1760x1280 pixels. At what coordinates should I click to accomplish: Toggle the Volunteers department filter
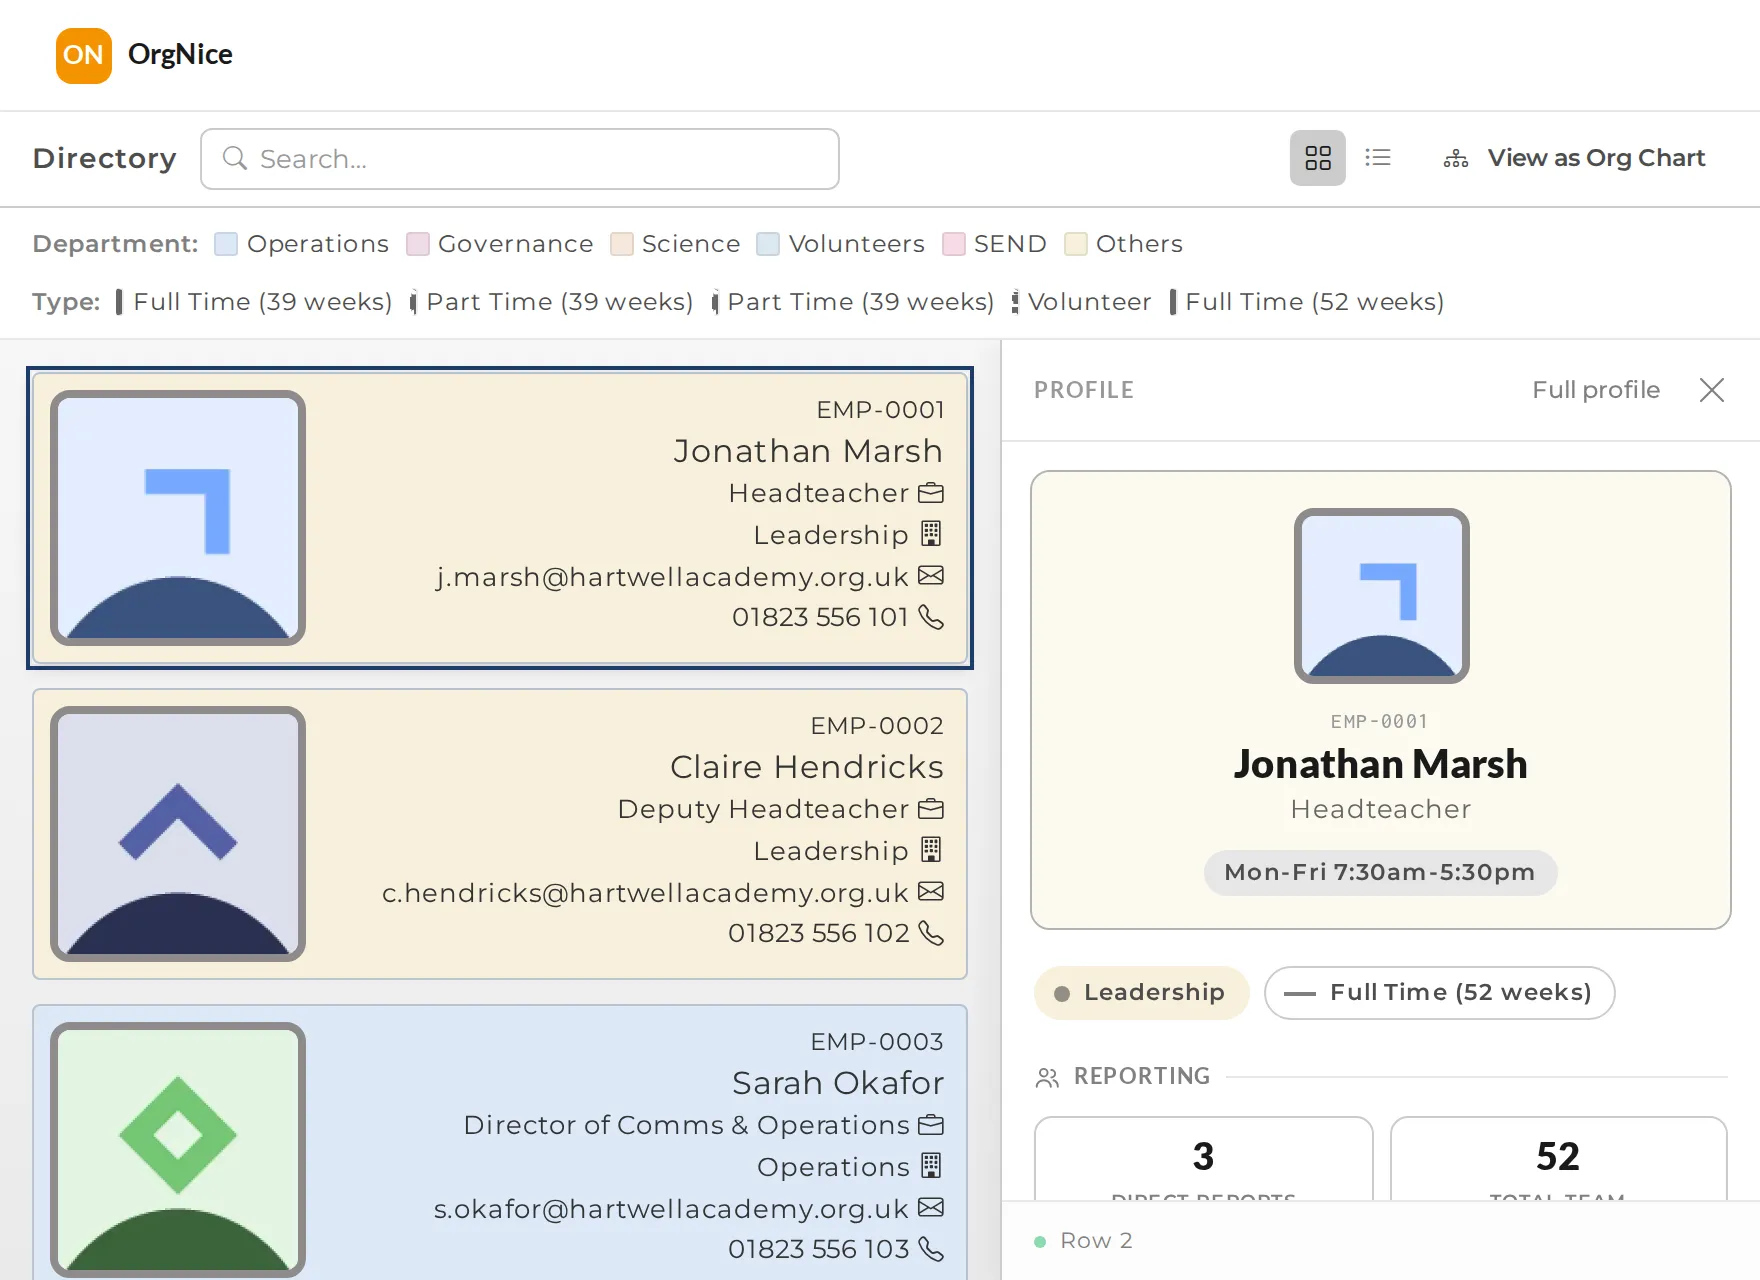coord(841,244)
